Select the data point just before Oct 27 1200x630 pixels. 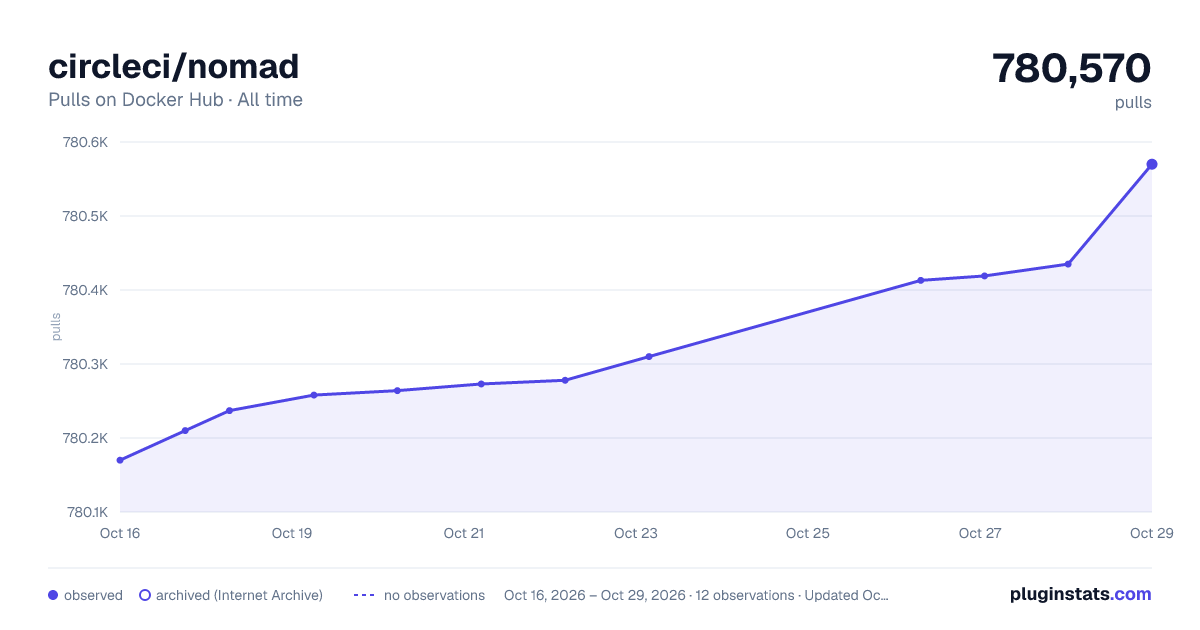click(x=920, y=280)
